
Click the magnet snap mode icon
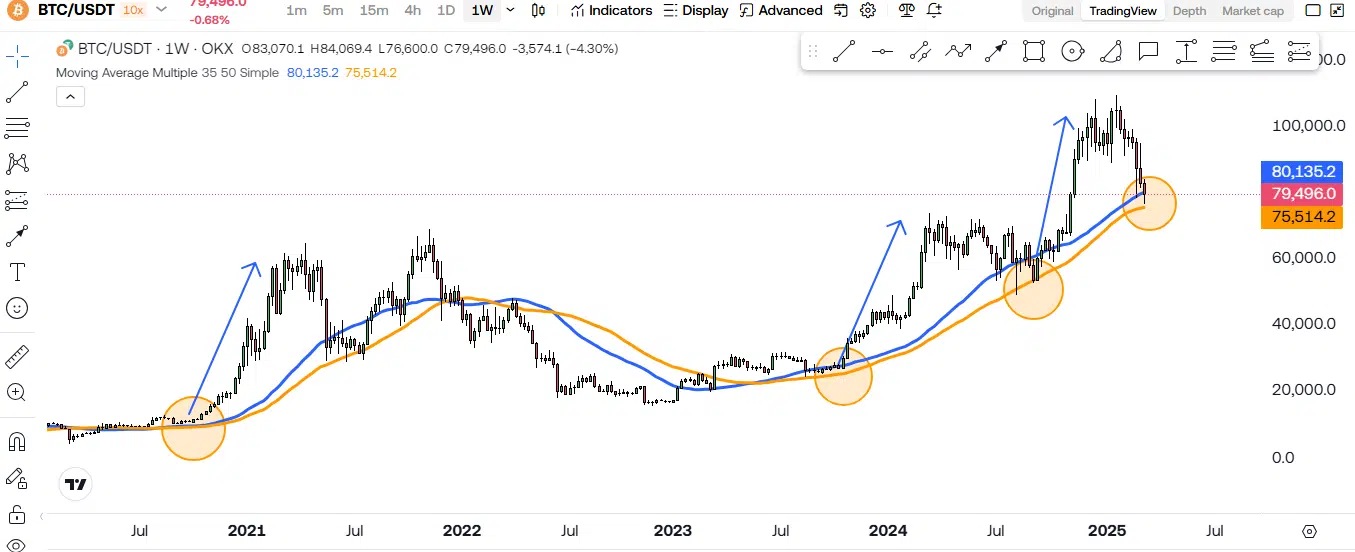(x=17, y=441)
